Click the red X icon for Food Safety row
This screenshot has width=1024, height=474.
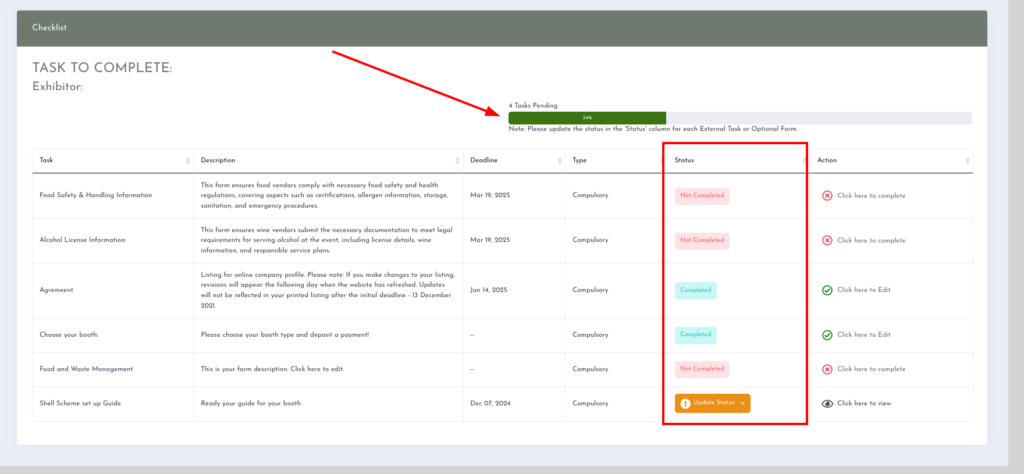click(x=827, y=196)
